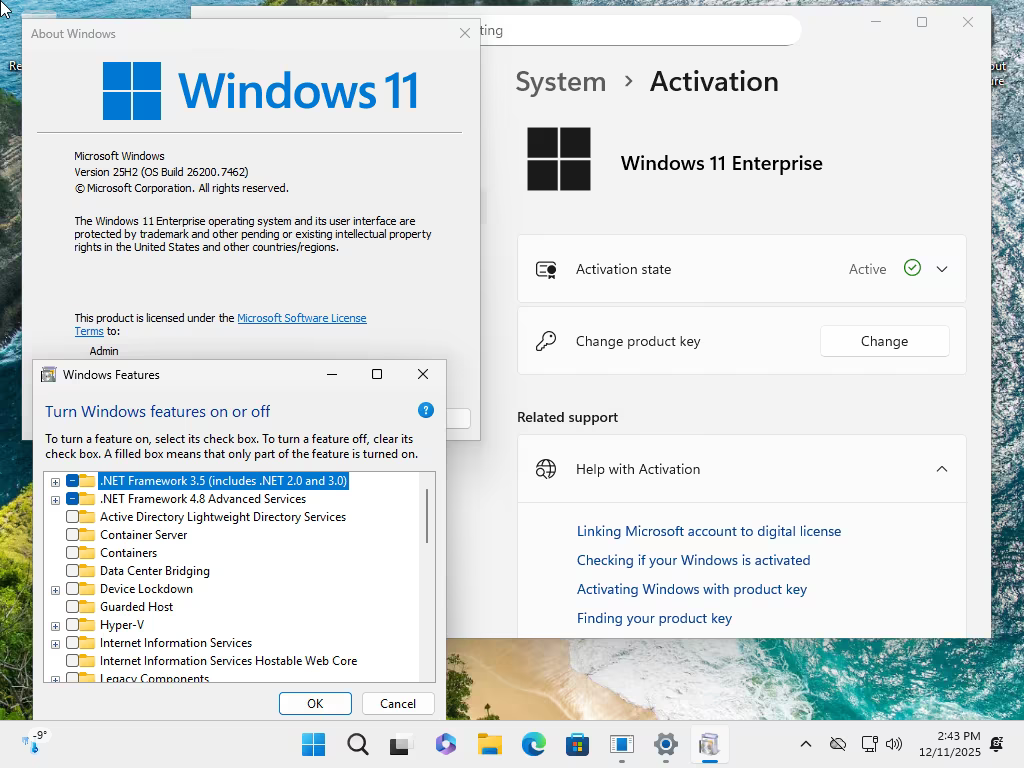Open Checking if your Windows is activated

[x=693, y=560]
